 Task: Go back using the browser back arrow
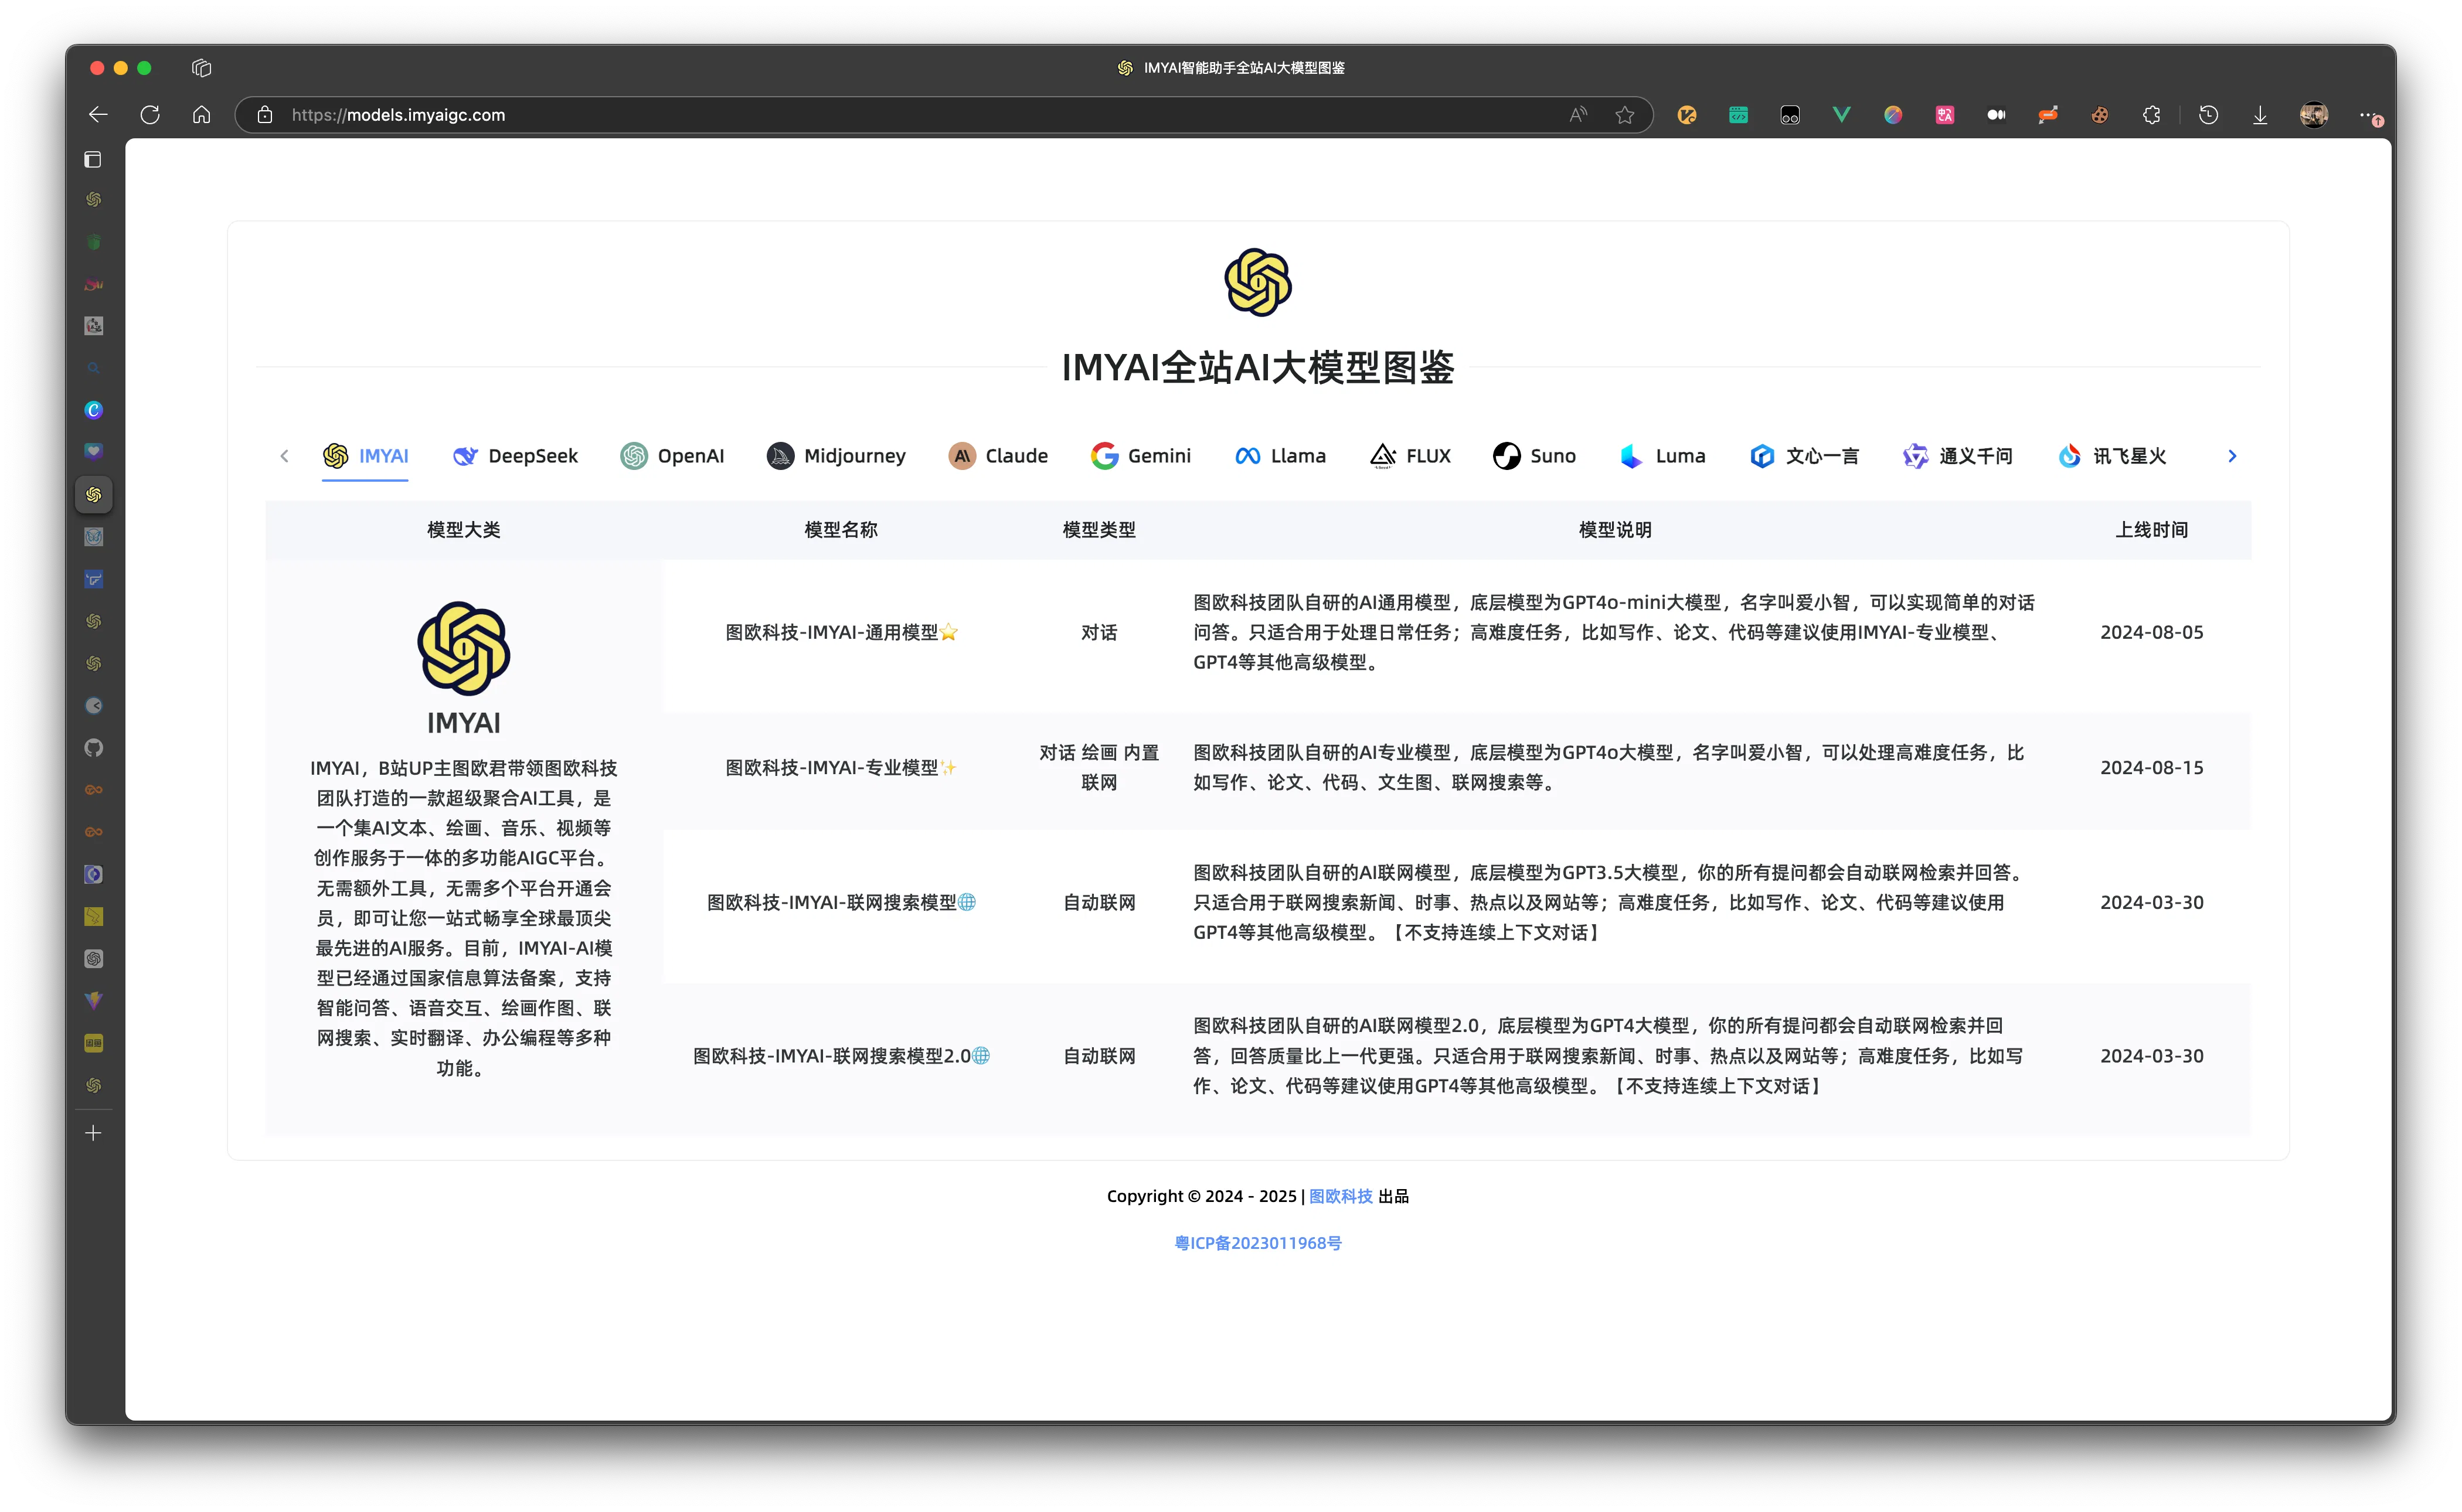[98, 115]
